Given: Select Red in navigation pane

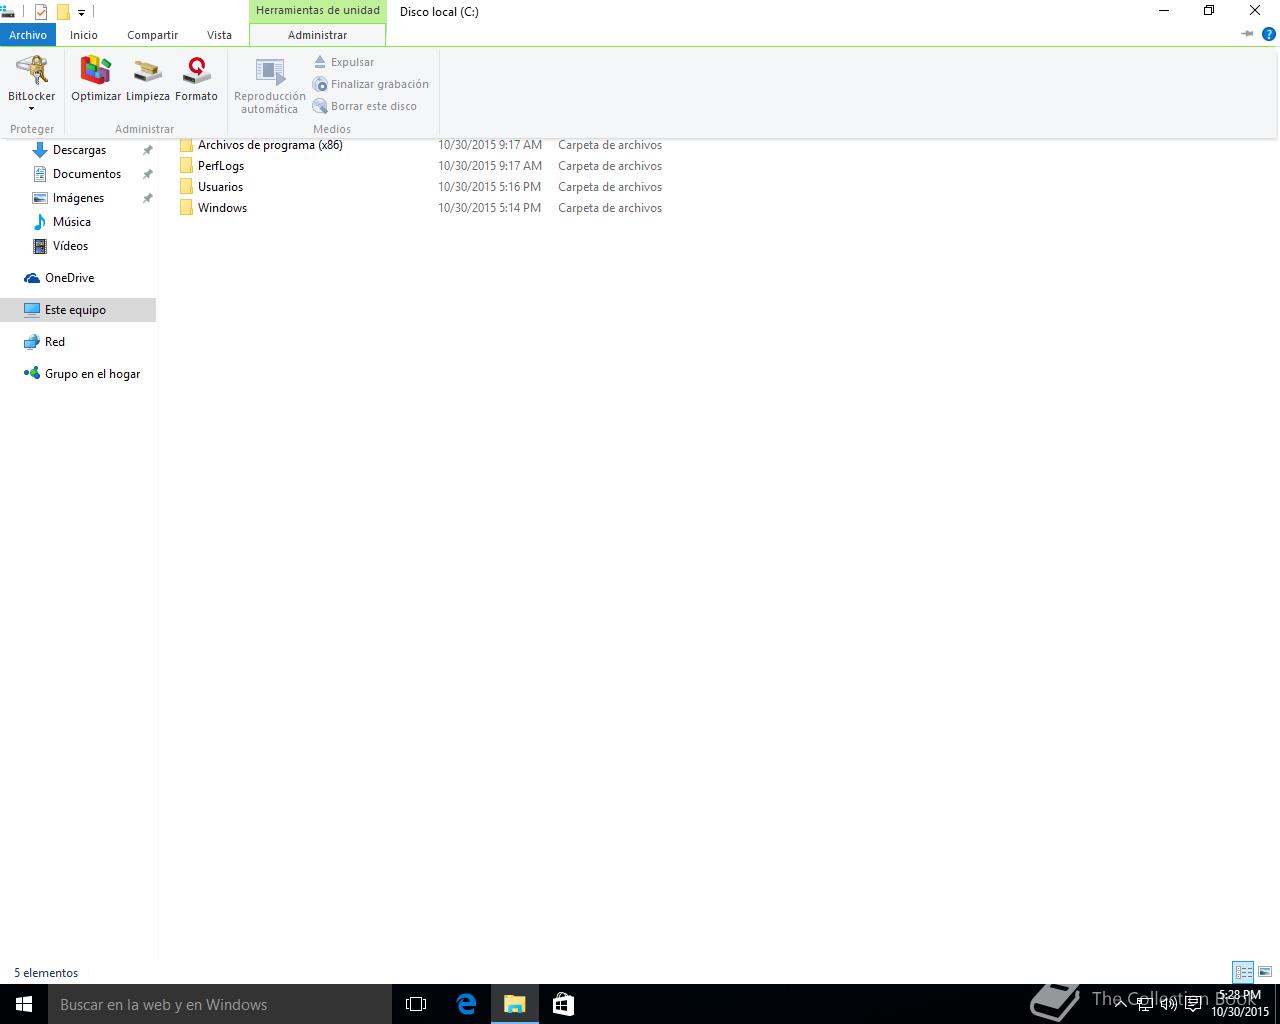Looking at the screenshot, I should coord(55,342).
